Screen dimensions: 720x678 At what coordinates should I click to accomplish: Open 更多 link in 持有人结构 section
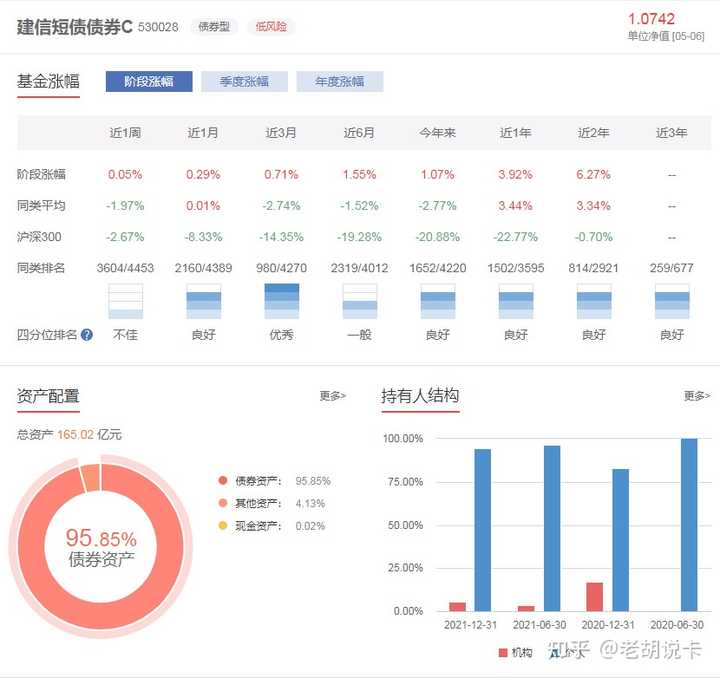point(697,396)
